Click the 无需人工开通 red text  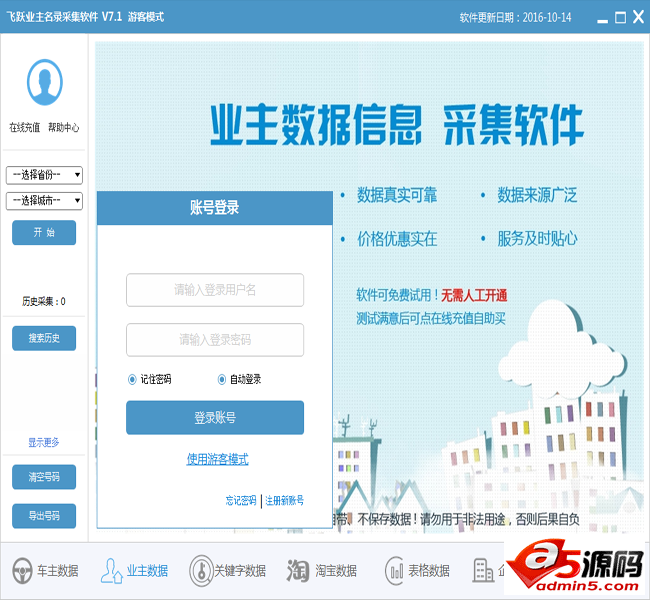click(x=474, y=295)
